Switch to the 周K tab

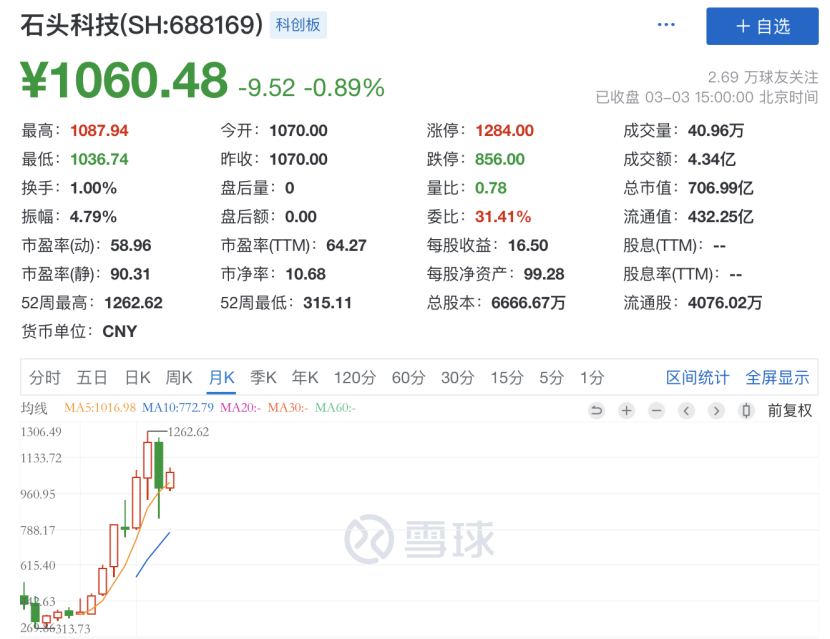pyautogui.click(x=179, y=377)
